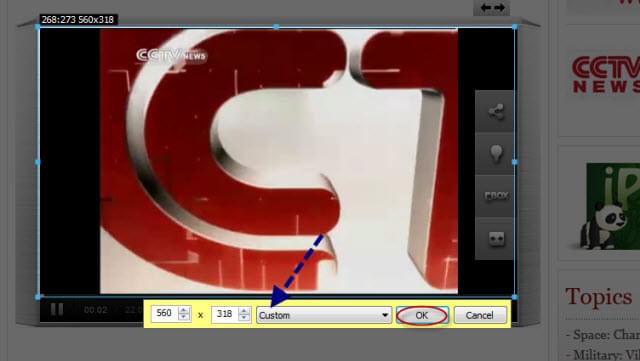The width and height of the screenshot is (640, 361).
Task: Click the Topics heading
Action: point(599,297)
